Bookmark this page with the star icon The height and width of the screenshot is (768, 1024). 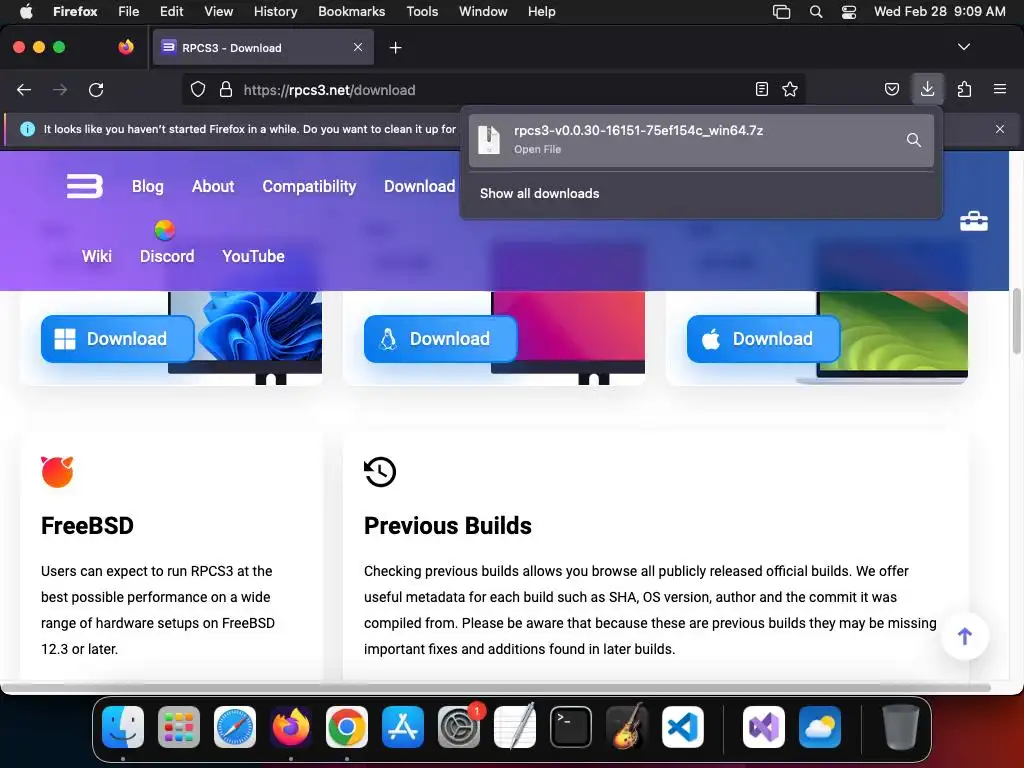[x=790, y=89]
